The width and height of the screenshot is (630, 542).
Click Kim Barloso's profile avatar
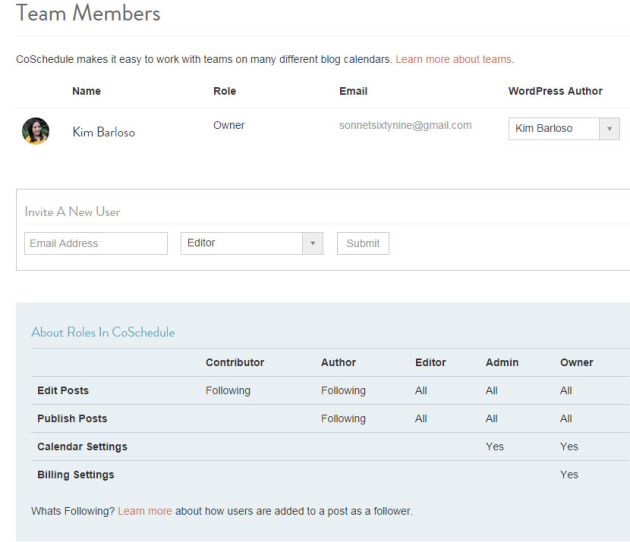click(36, 131)
